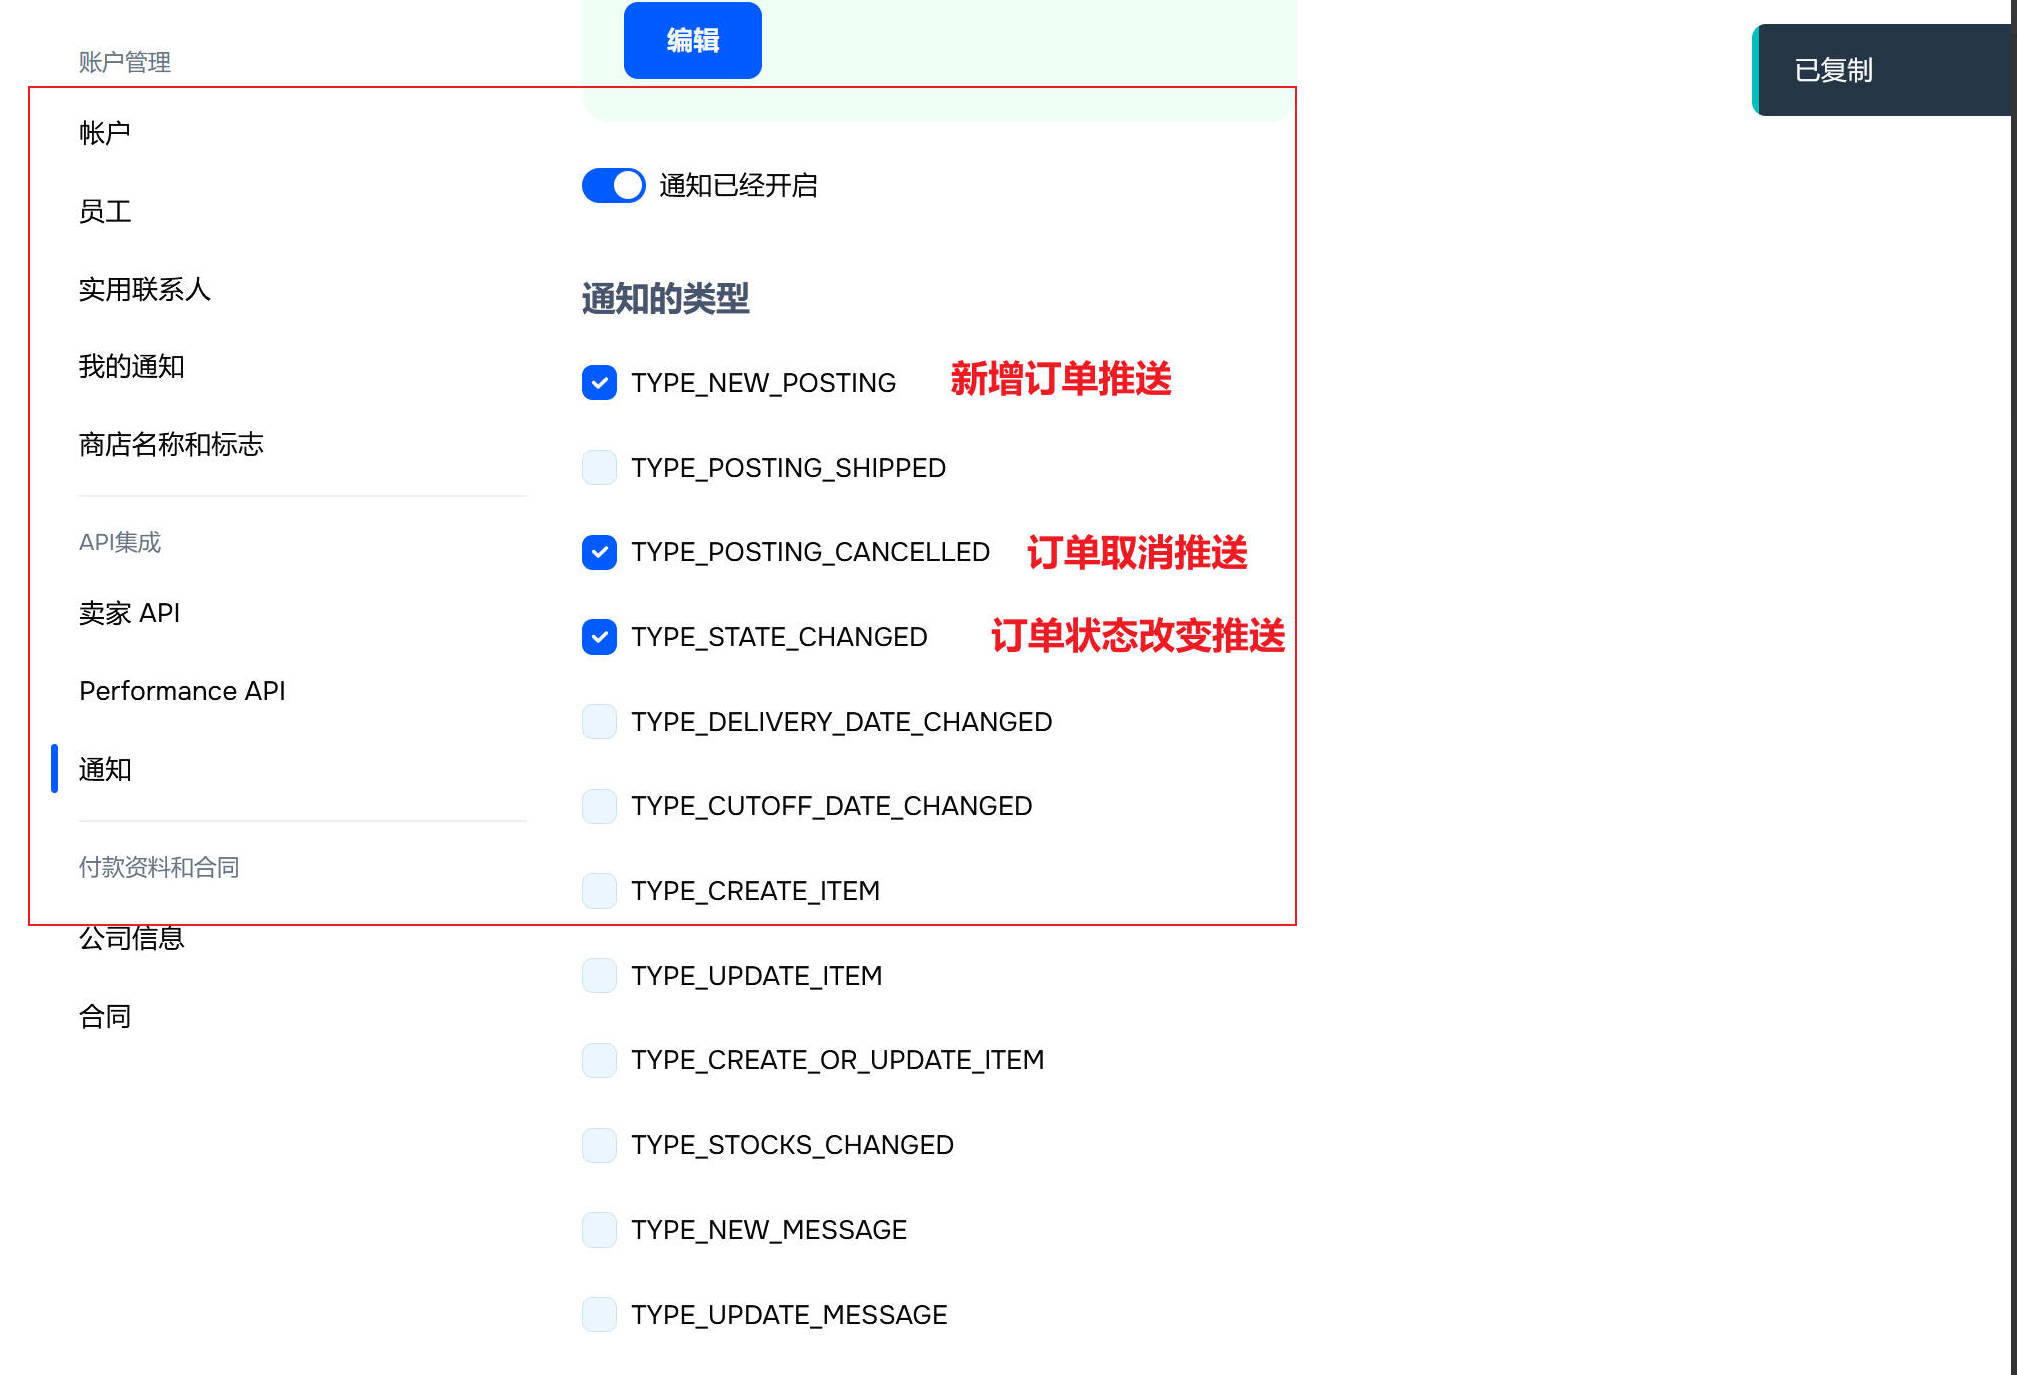
Task: Check TYPE_CUTOFF_DATE_CHANGED notification
Action: pos(598,806)
